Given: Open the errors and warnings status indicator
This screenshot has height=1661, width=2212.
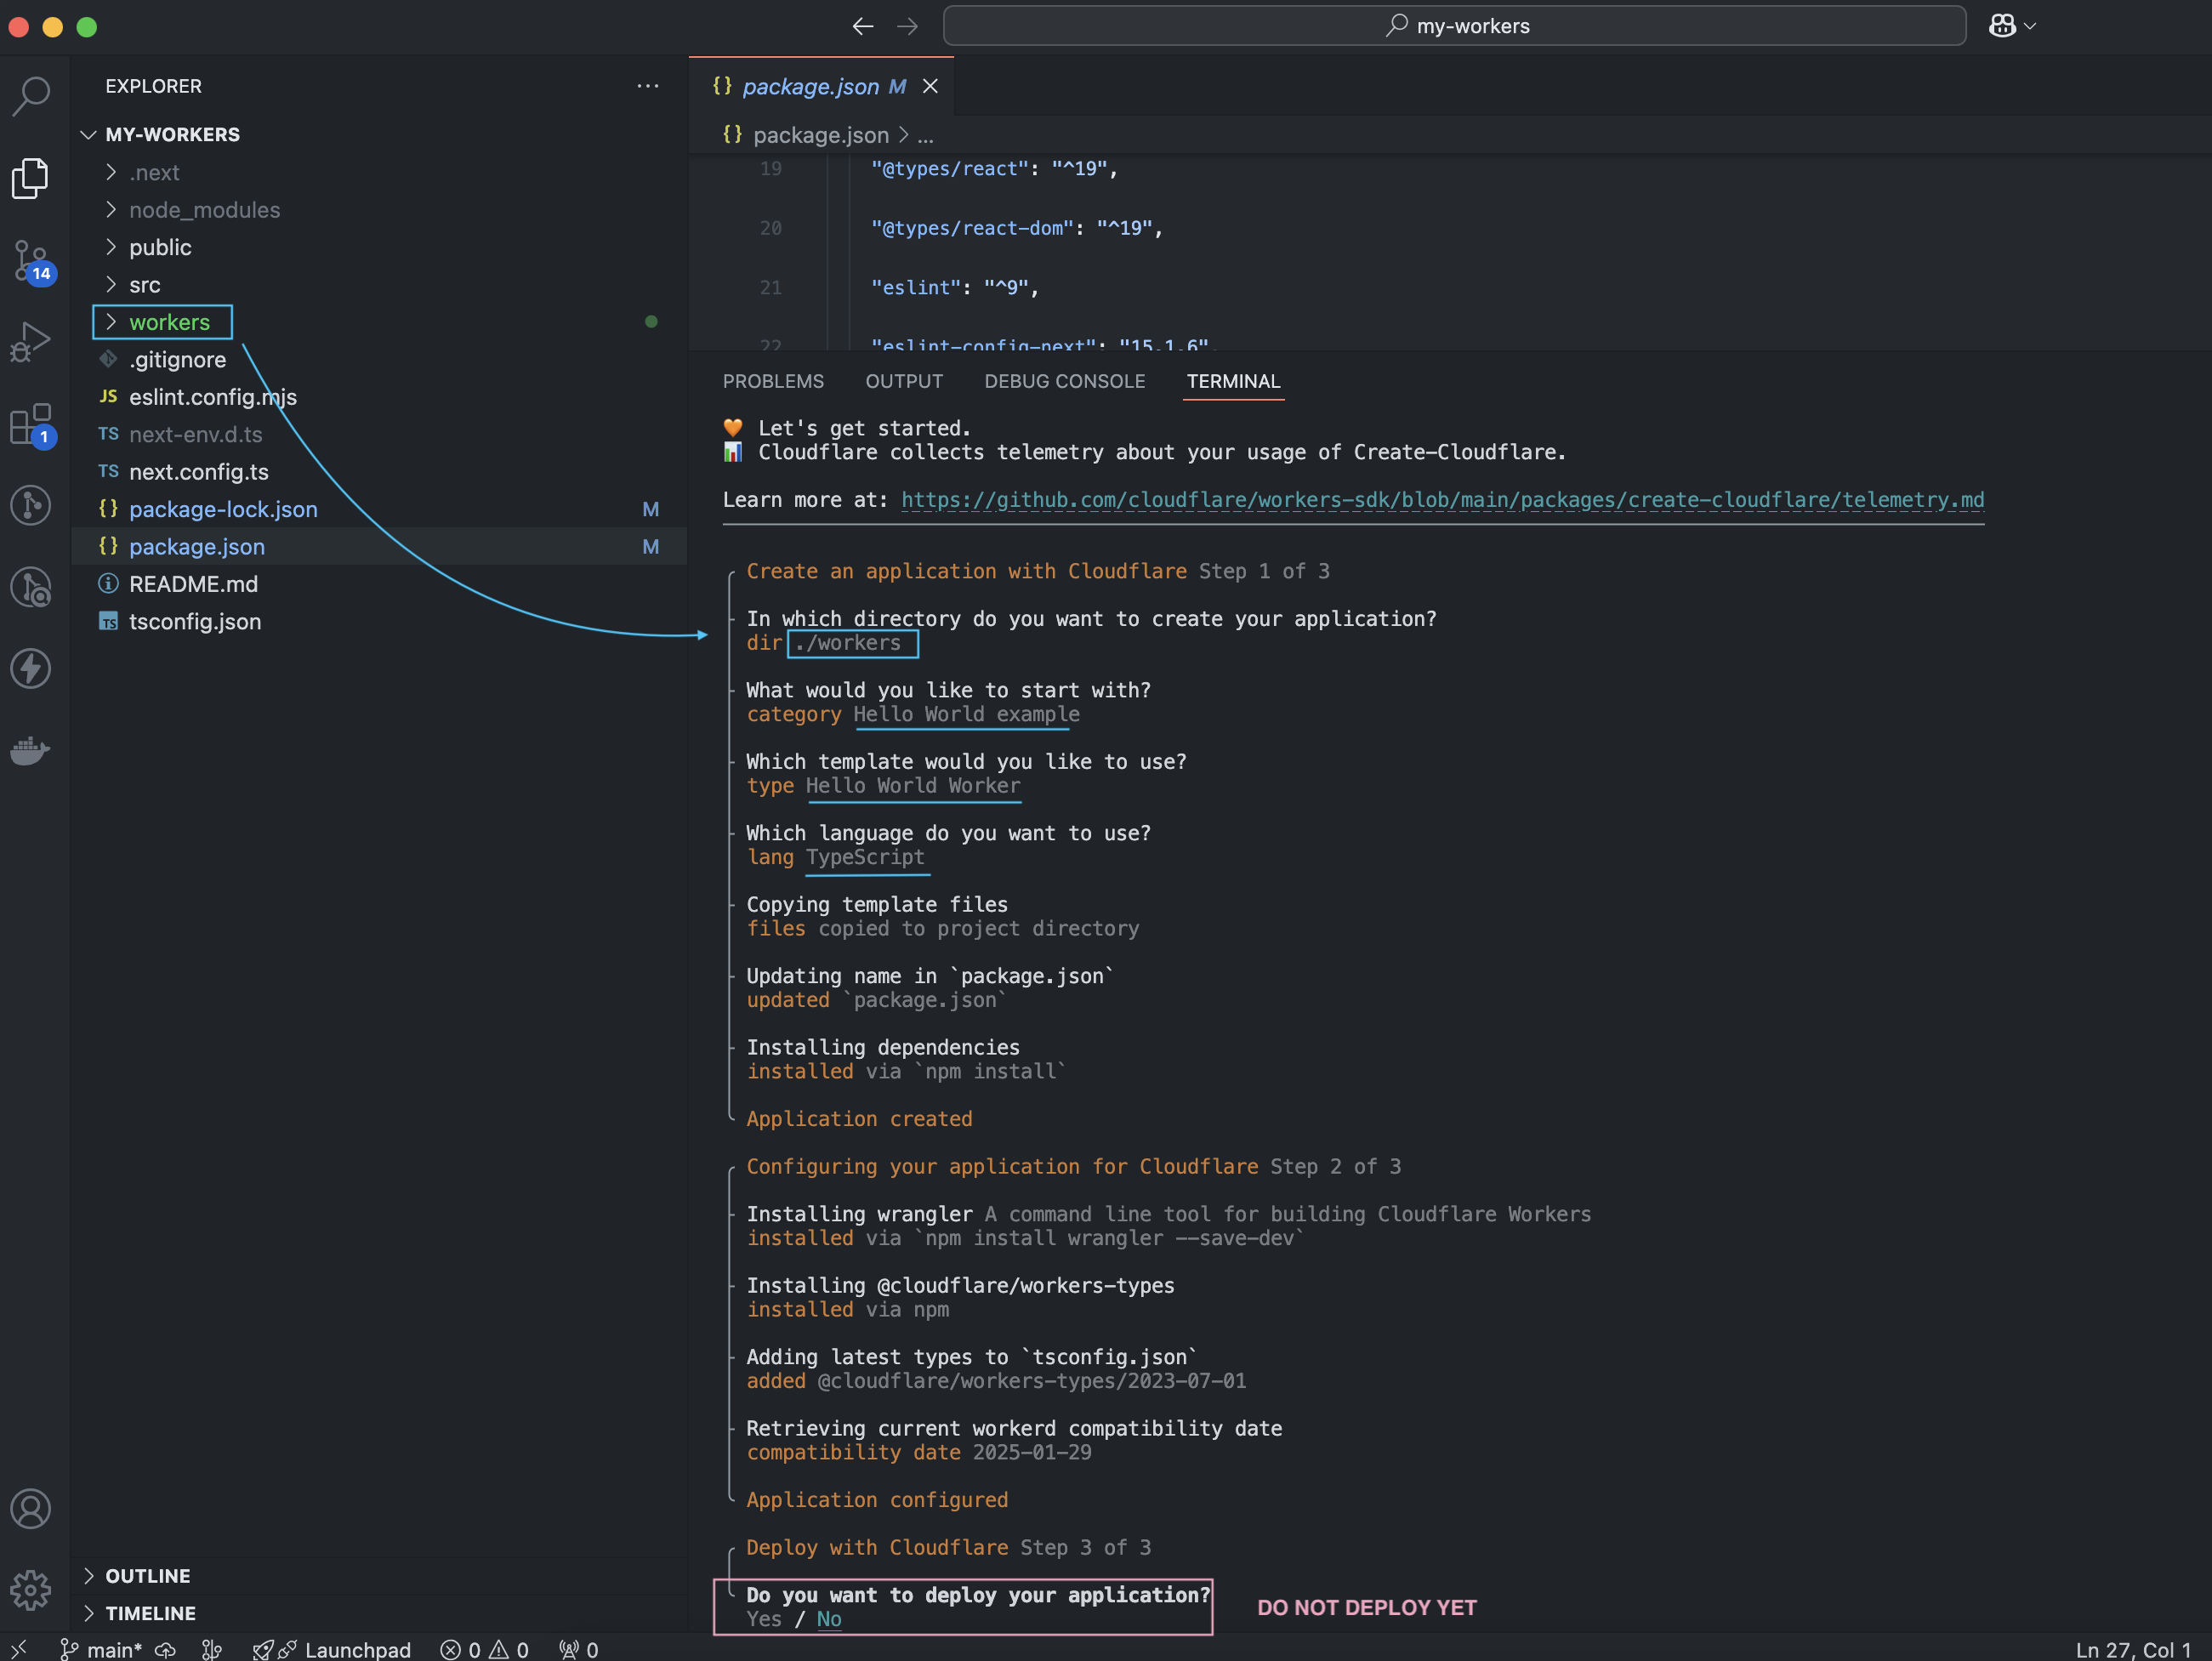Looking at the screenshot, I should (x=485, y=1649).
